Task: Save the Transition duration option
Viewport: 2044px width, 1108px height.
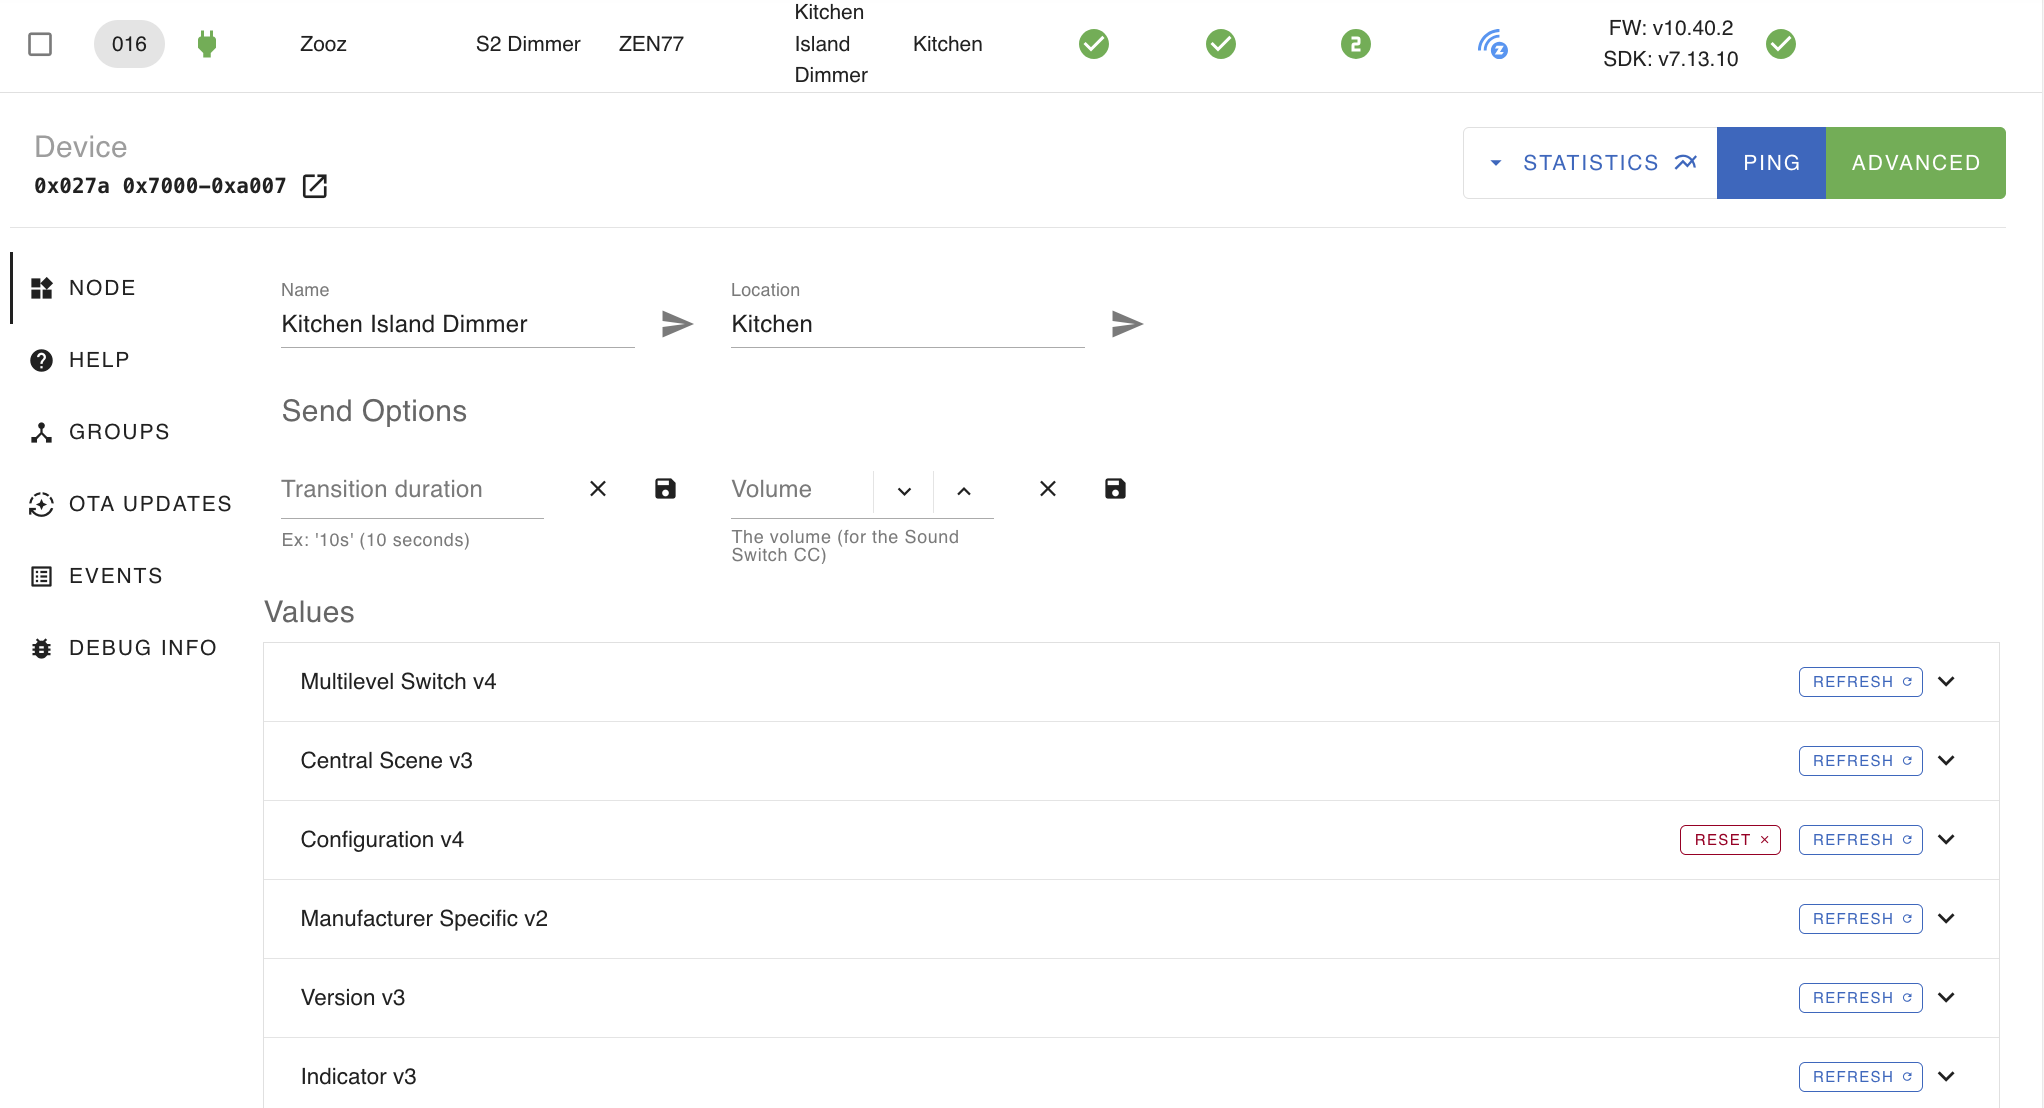Action: pyautogui.click(x=665, y=489)
